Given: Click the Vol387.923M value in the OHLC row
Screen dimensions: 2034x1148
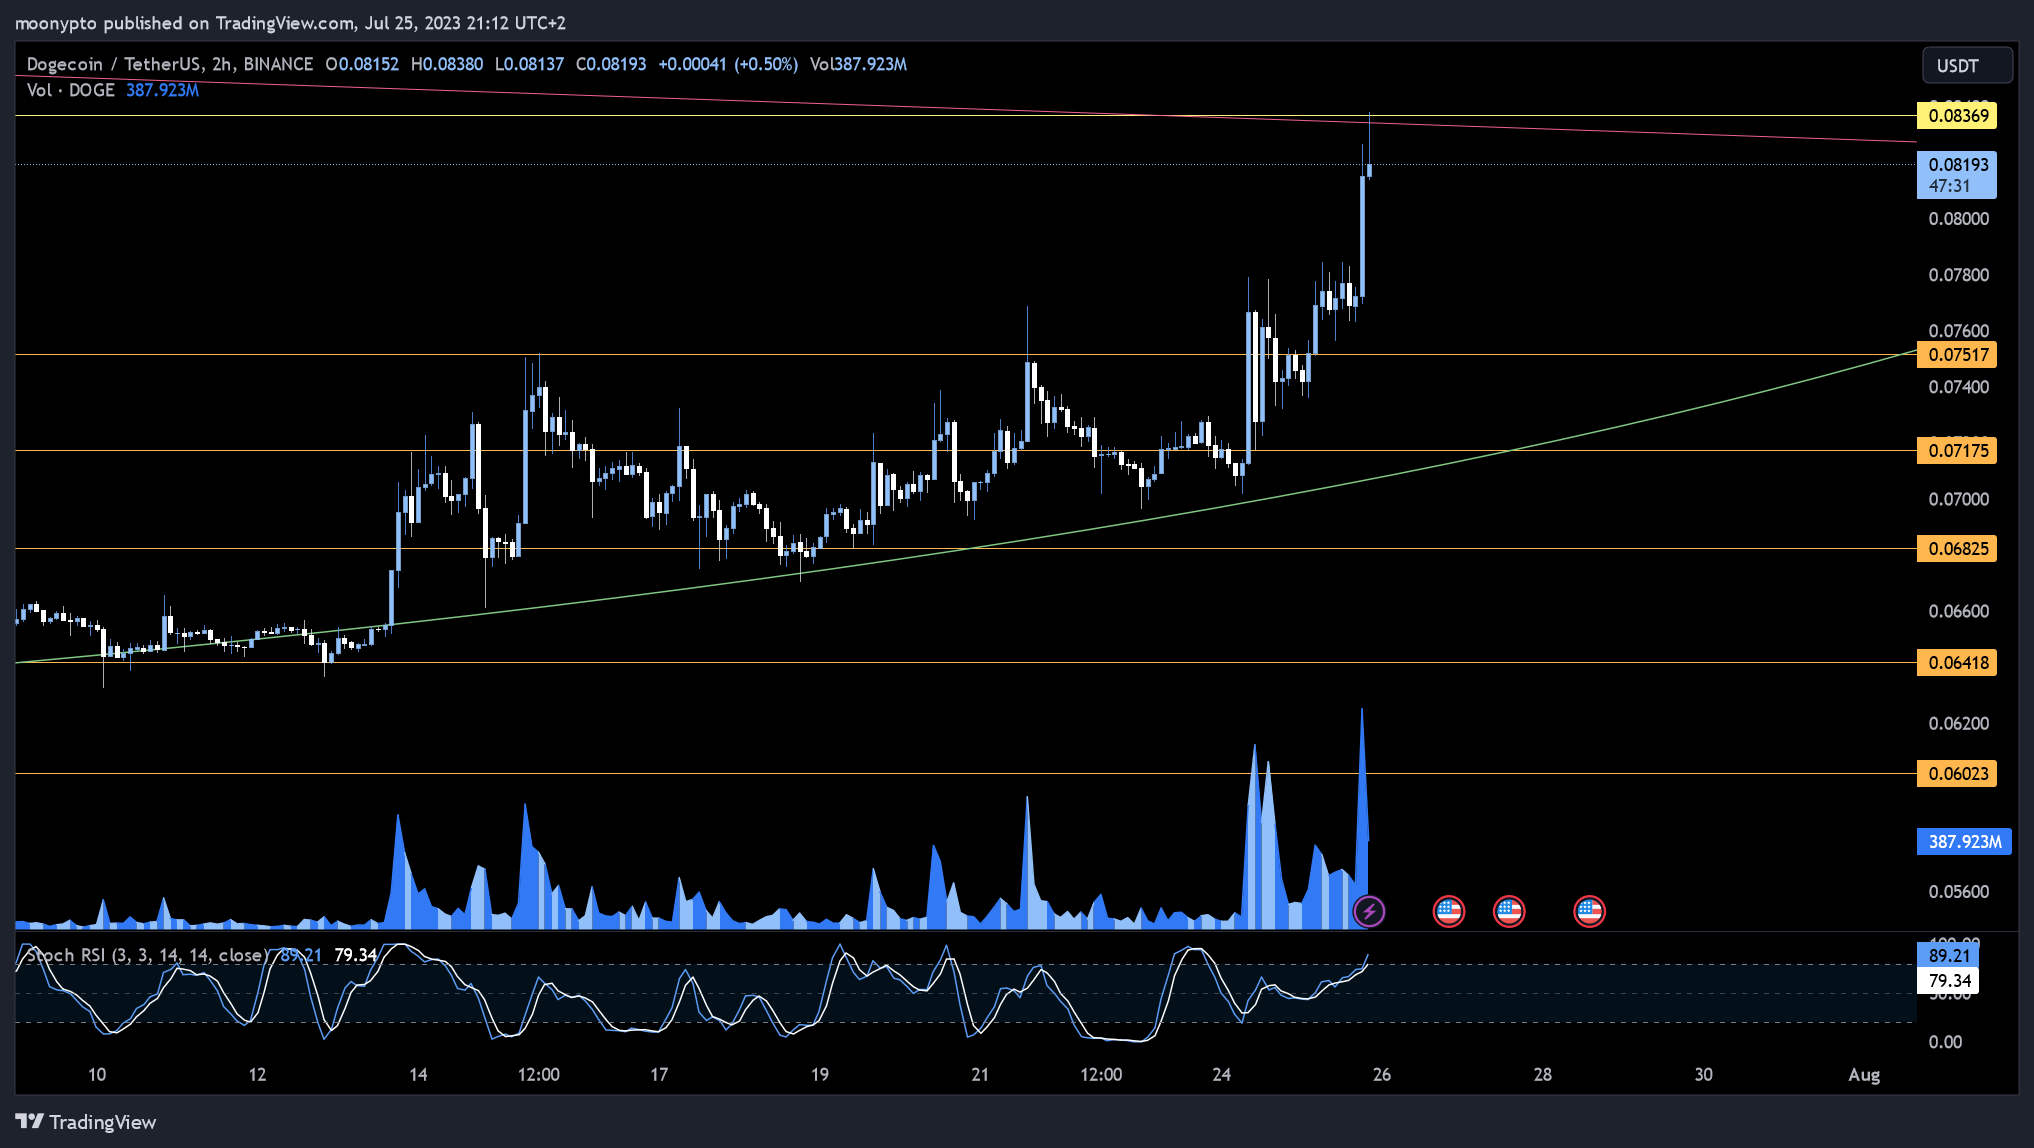Looking at the screenshot, I should 858,64.
